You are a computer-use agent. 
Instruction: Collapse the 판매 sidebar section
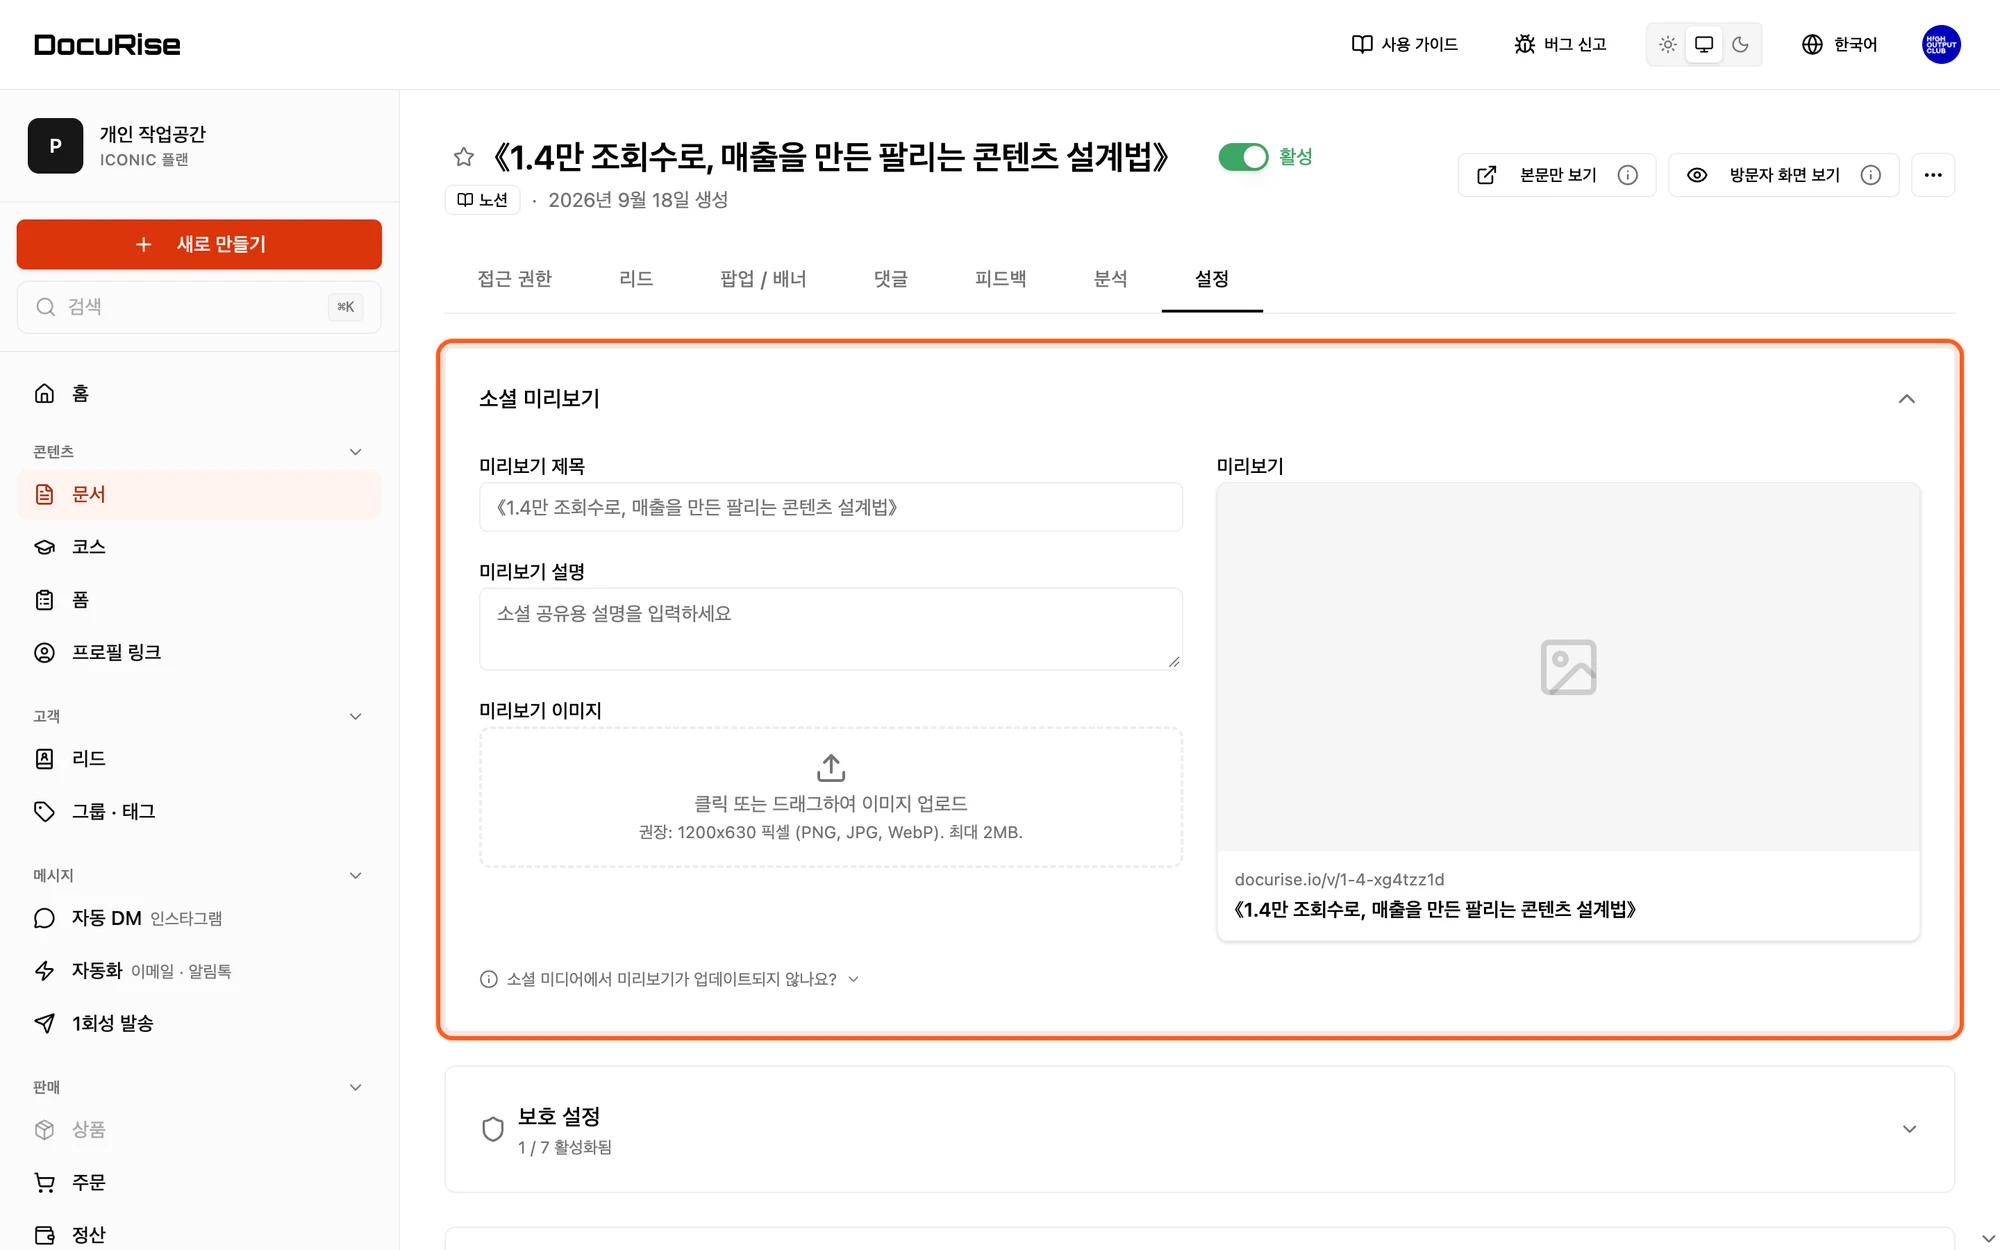click(x=355, y=1087)
